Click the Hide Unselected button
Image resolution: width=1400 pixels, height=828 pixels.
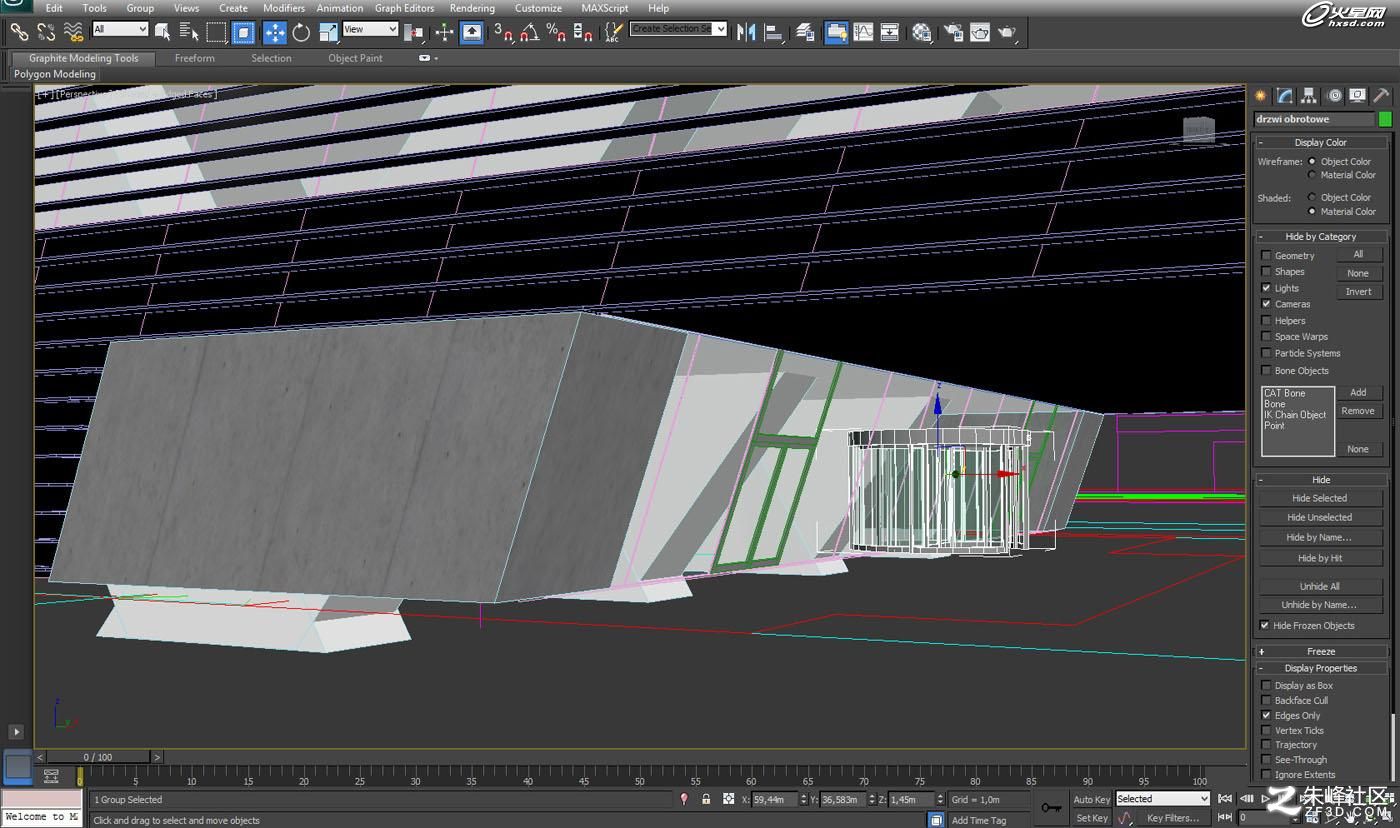[1319, 517]
